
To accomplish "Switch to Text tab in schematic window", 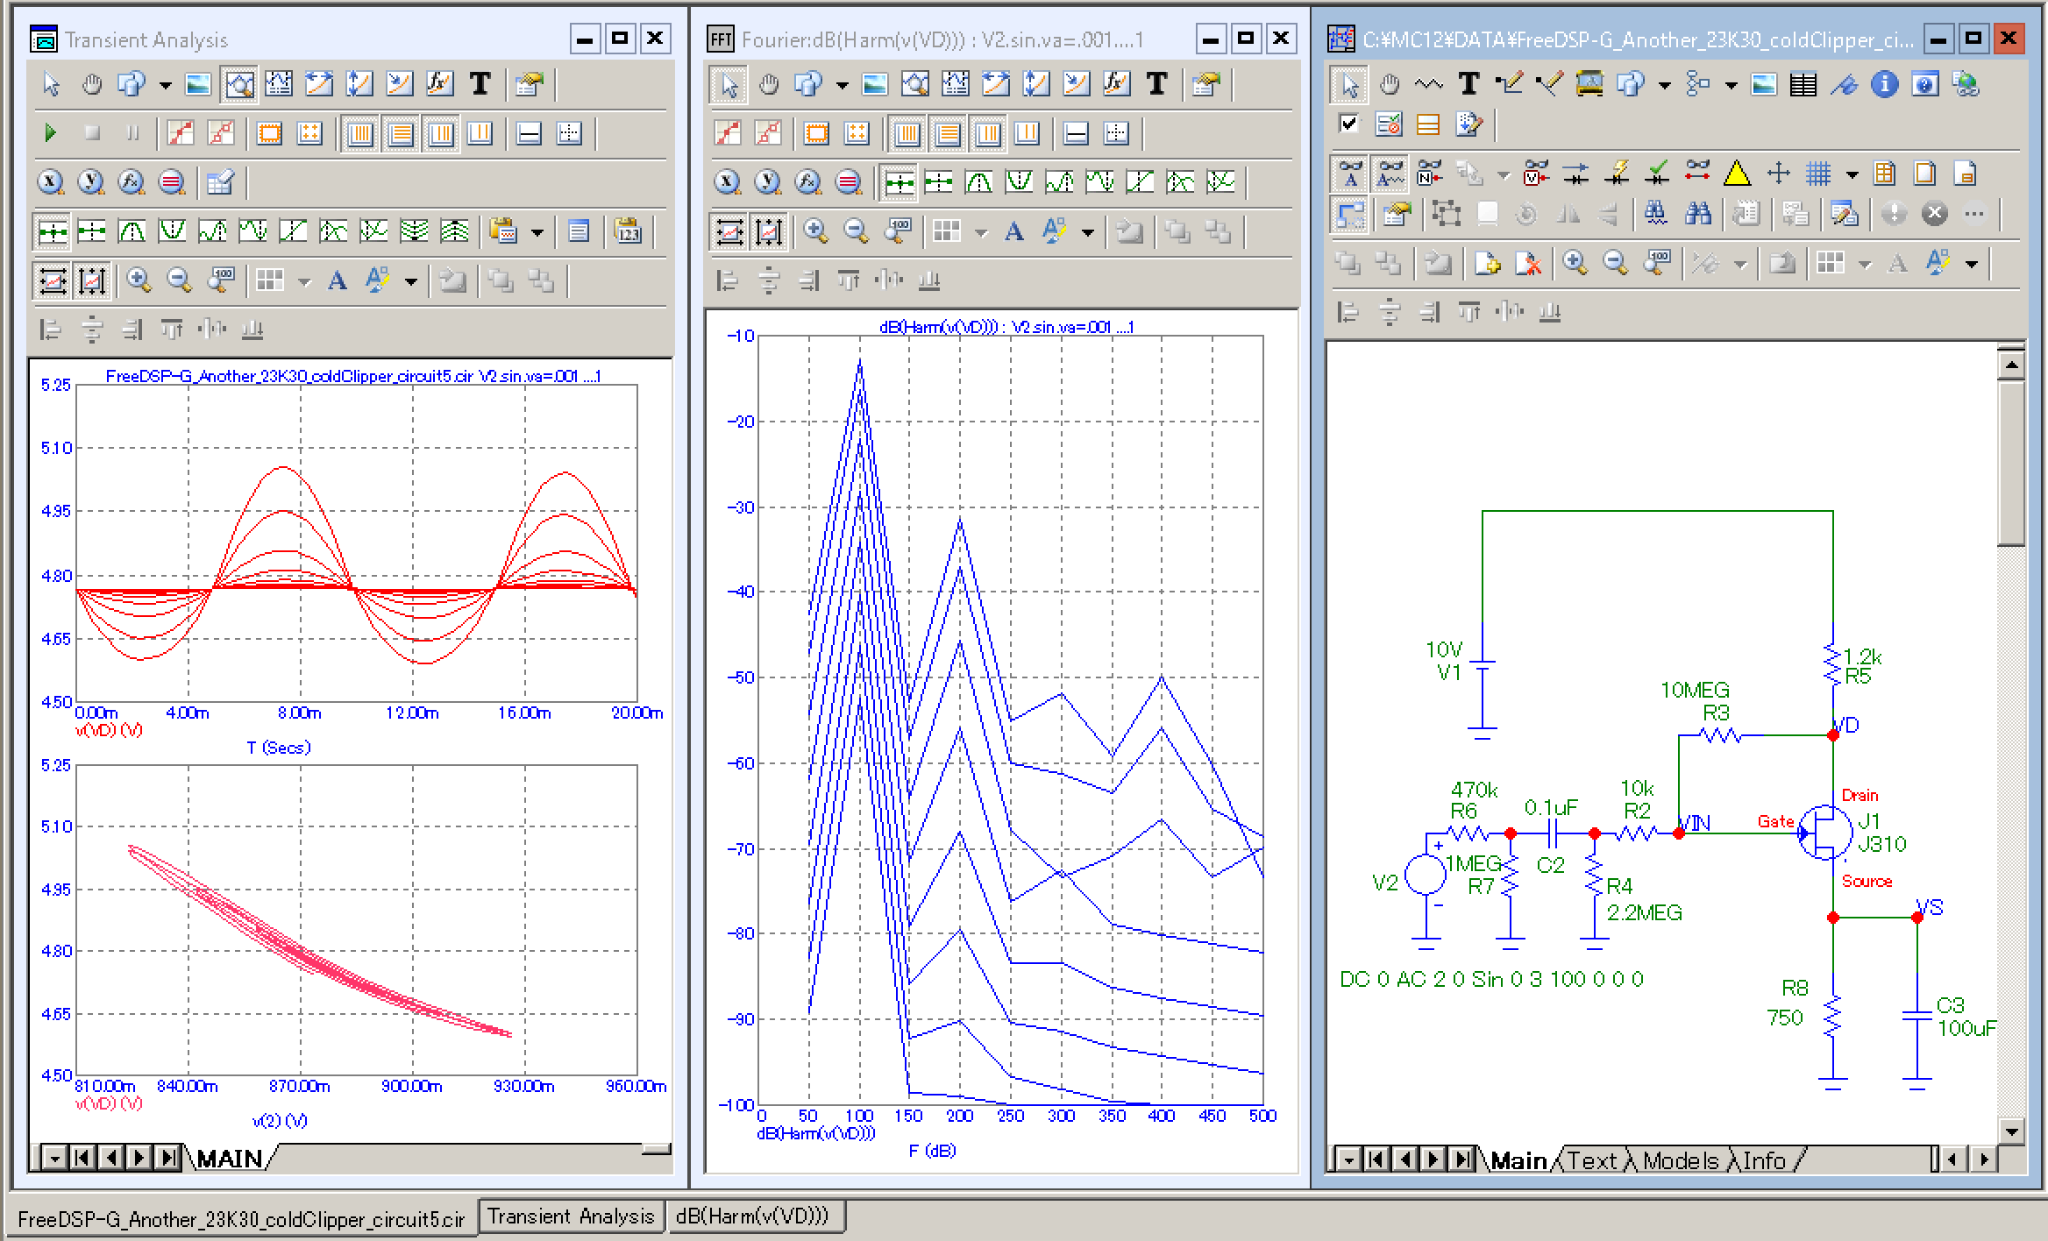I will point(1591,1160).
